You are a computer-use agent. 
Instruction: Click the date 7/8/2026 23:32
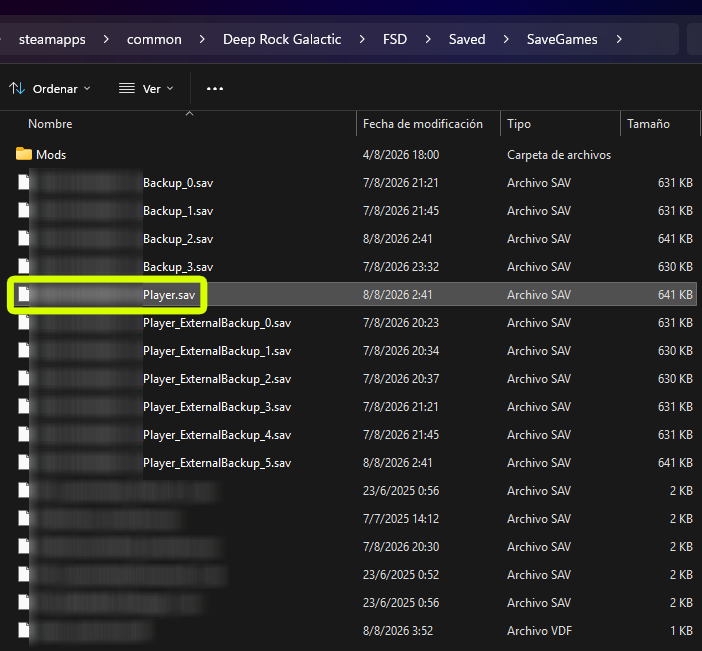pos(401,267)
